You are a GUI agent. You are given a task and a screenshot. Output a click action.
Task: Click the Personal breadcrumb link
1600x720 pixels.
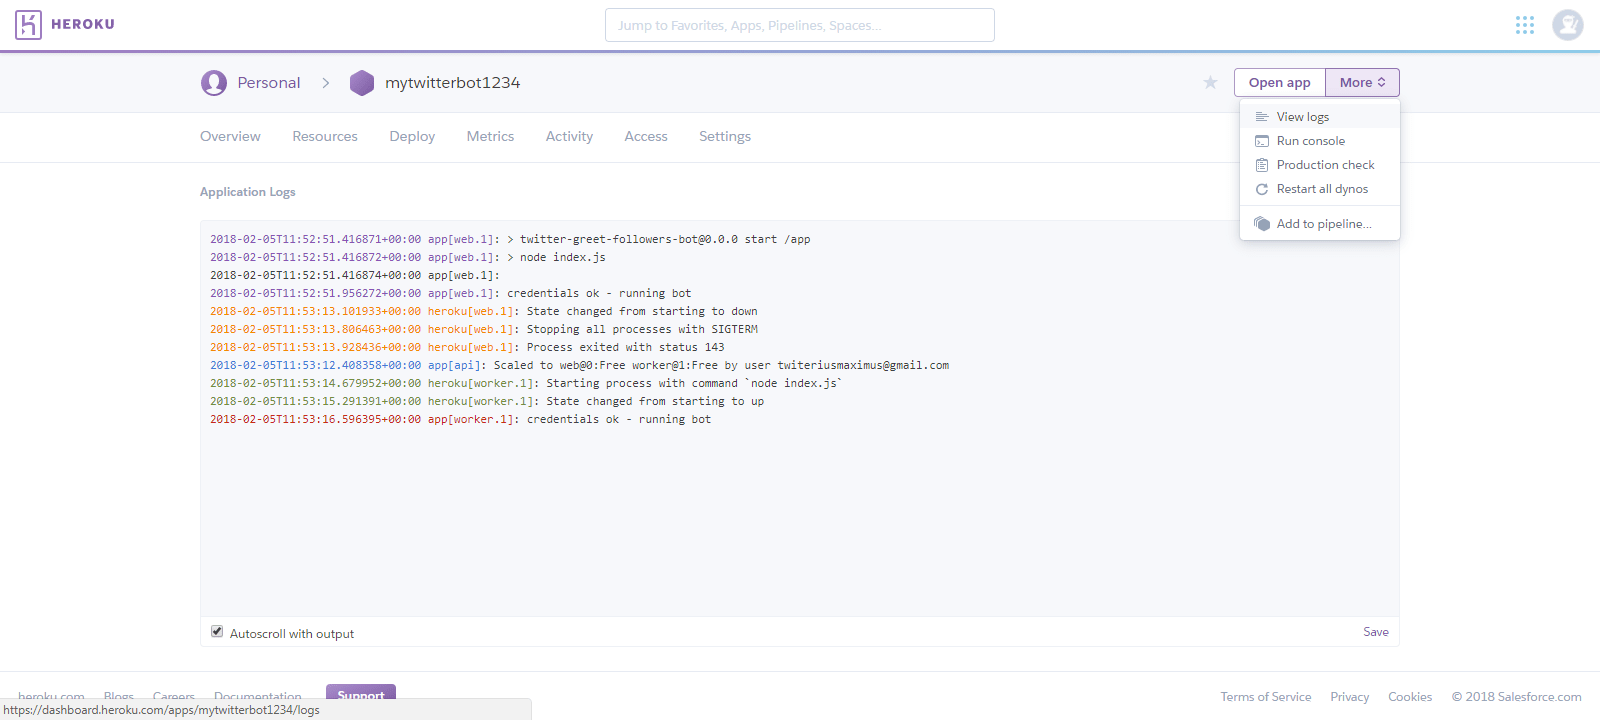pos(269,83)
